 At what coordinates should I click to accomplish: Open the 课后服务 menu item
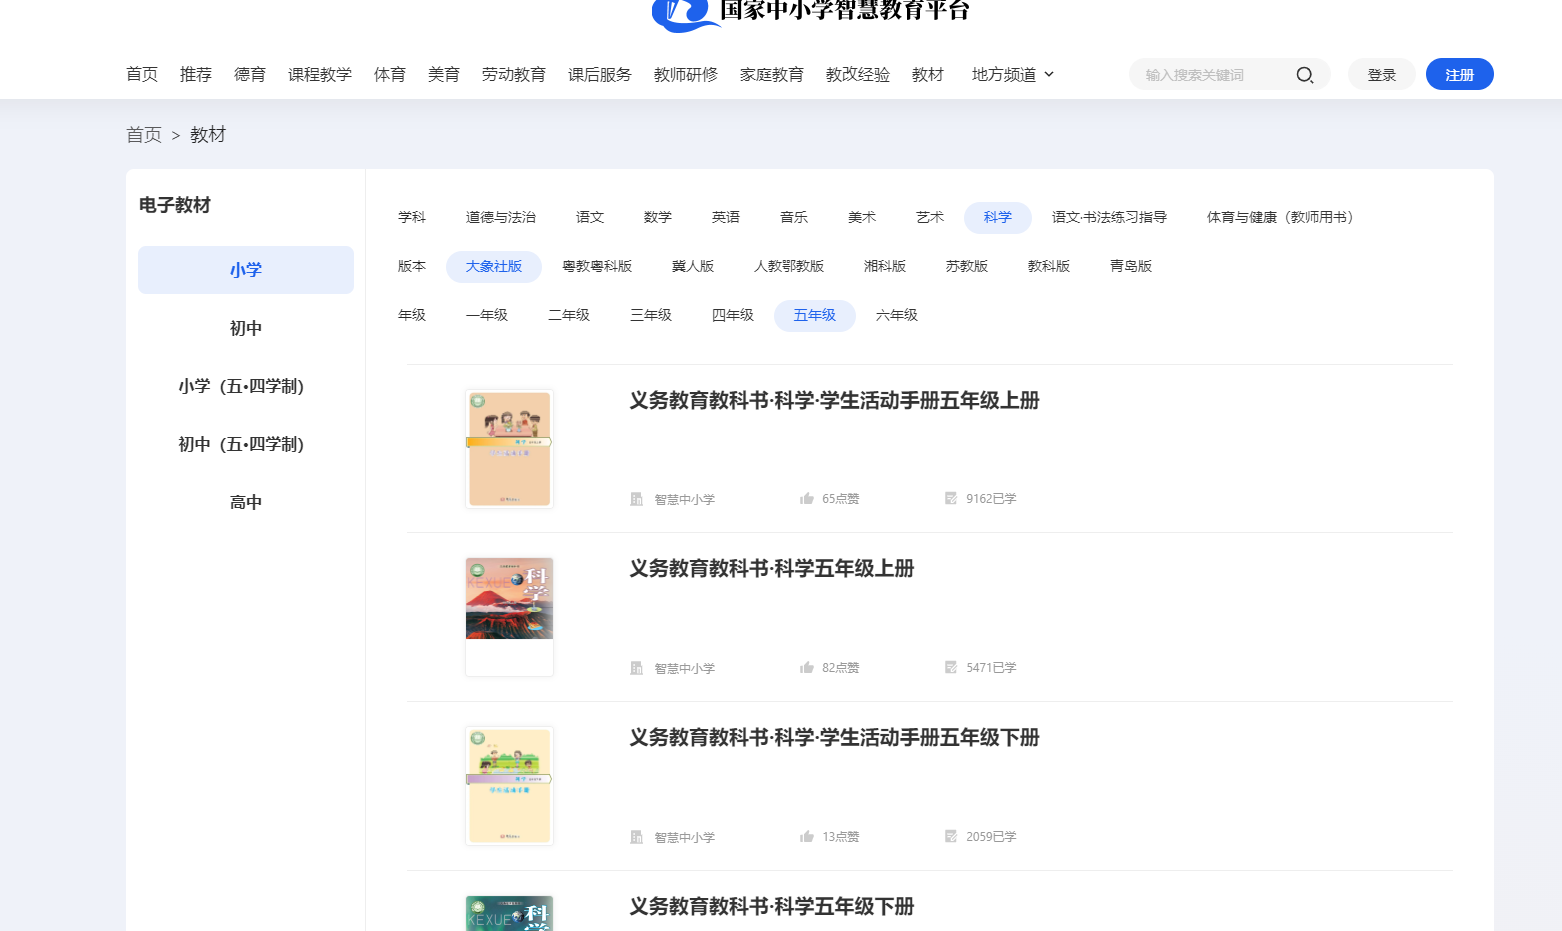[x=600, y=73]
